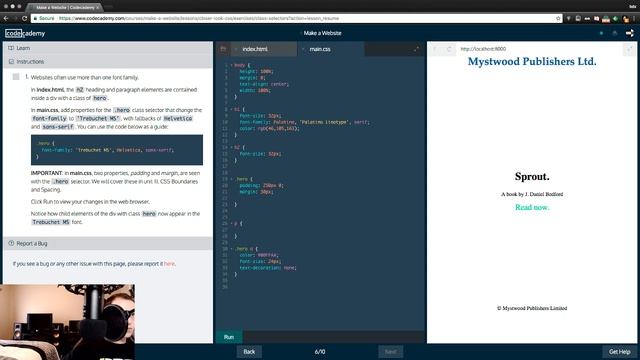The height and width of the screenshot is (360, 640).
Task: Open the Get Help button
Action: click(620, 352)
